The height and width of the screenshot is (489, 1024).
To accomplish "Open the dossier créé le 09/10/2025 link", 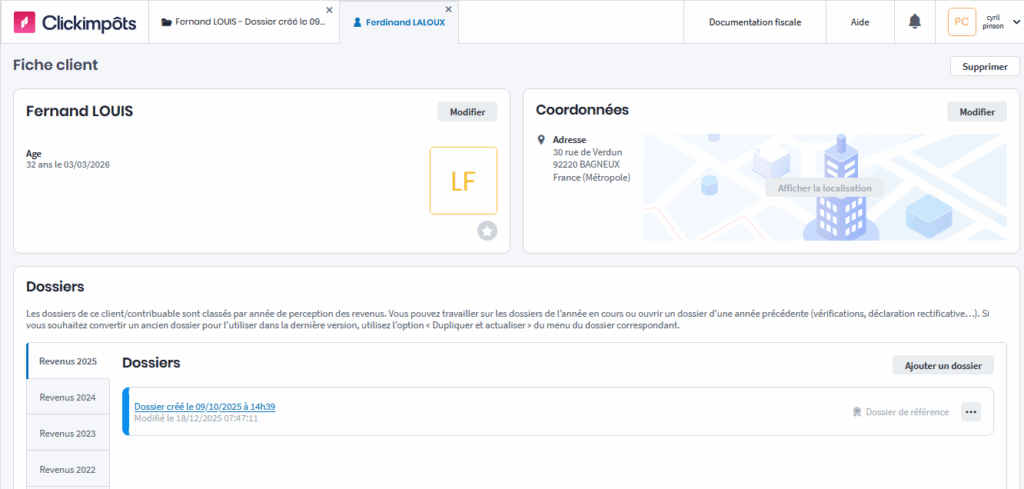I will coord(205,407).
